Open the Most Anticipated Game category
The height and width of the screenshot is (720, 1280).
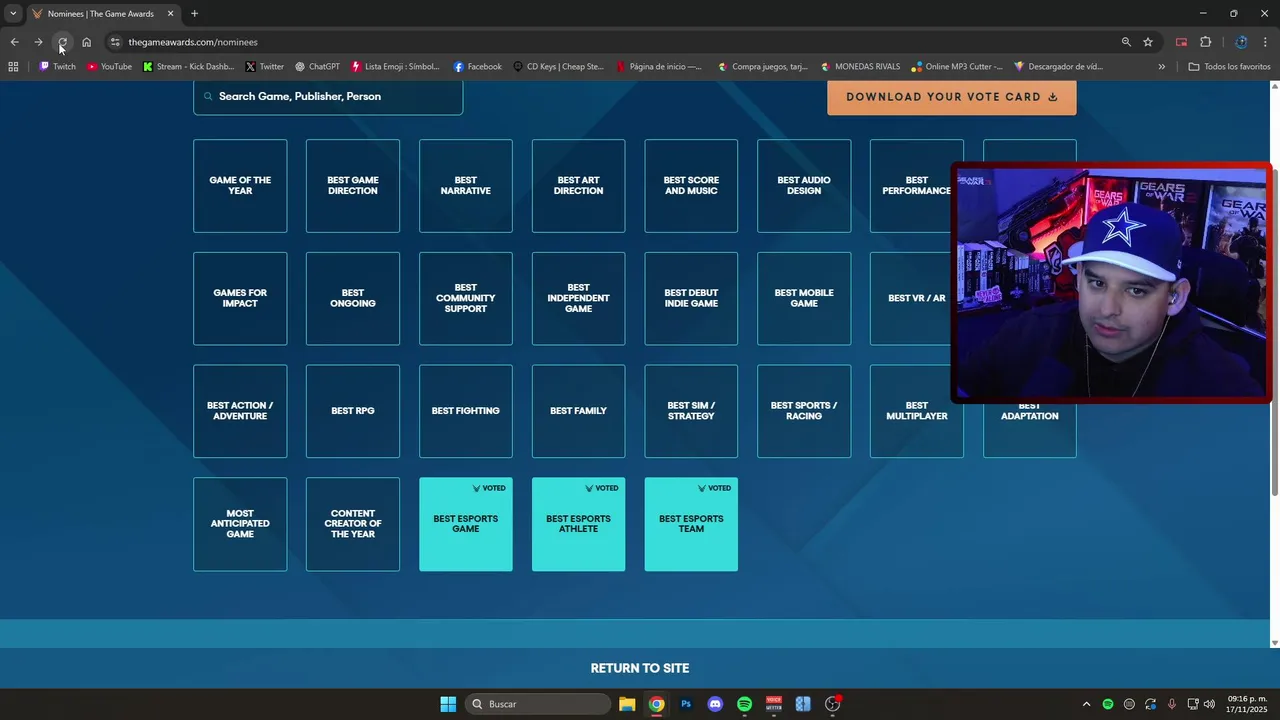point(240,524)
